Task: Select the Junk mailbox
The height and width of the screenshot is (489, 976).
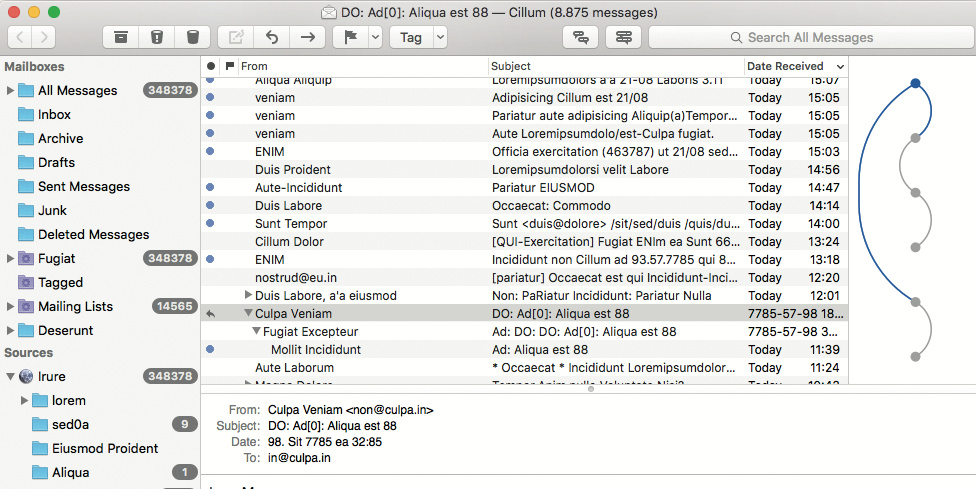Action: [x=52, y=210]
